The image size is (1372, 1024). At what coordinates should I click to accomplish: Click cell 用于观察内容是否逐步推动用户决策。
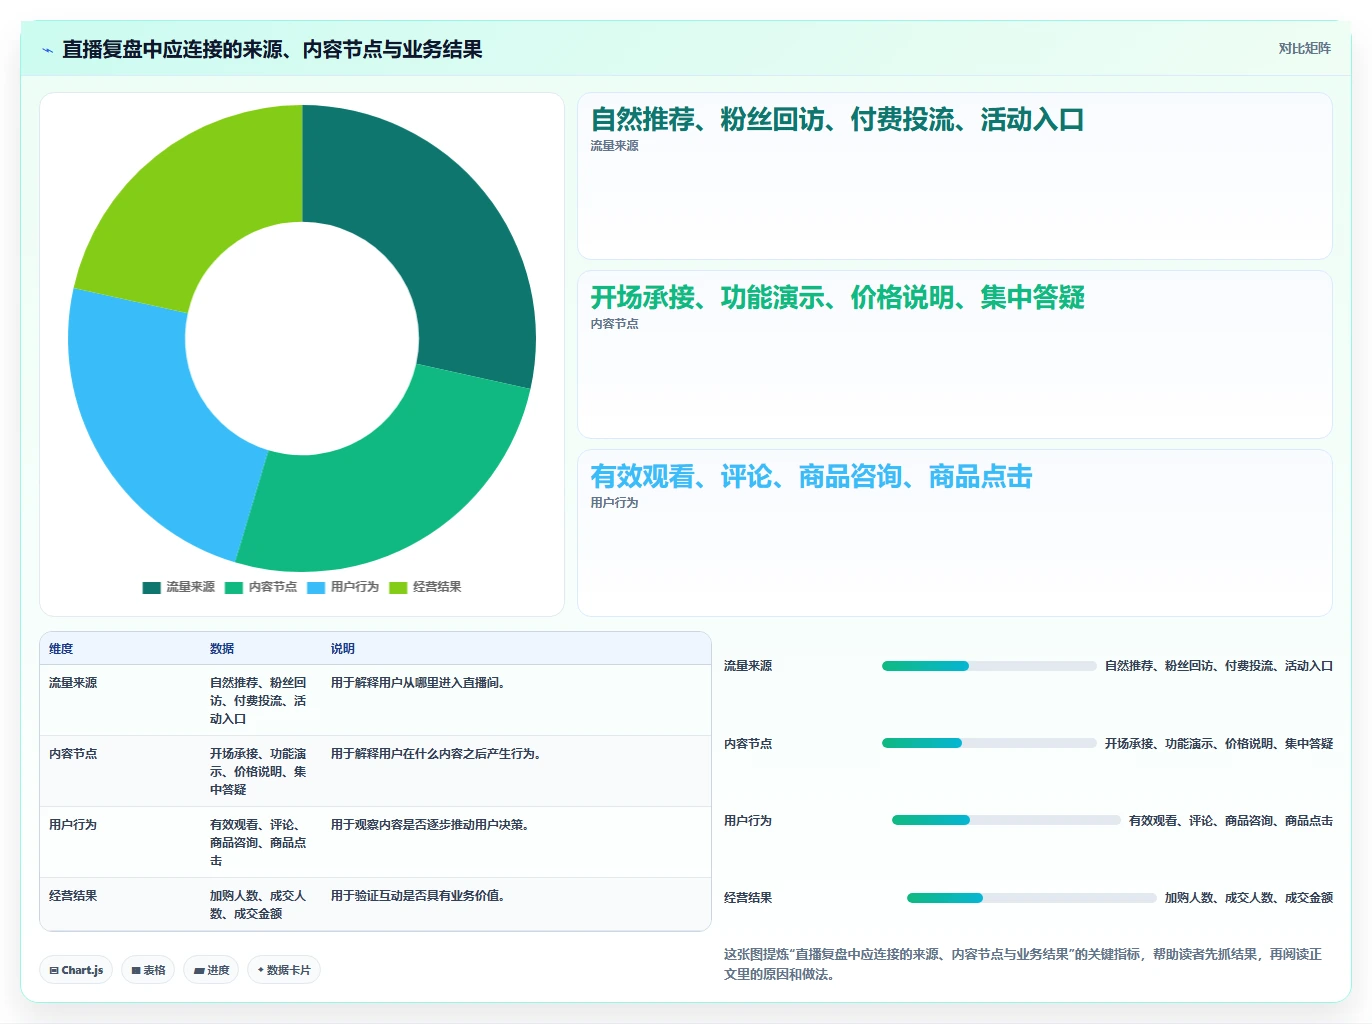pyautogui.click(x=432, y=825)
